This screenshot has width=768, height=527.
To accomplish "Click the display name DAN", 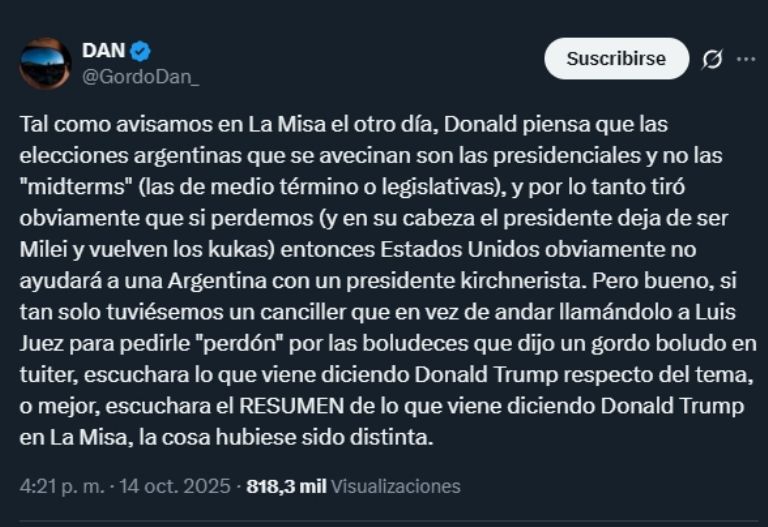I will point(103,52).
